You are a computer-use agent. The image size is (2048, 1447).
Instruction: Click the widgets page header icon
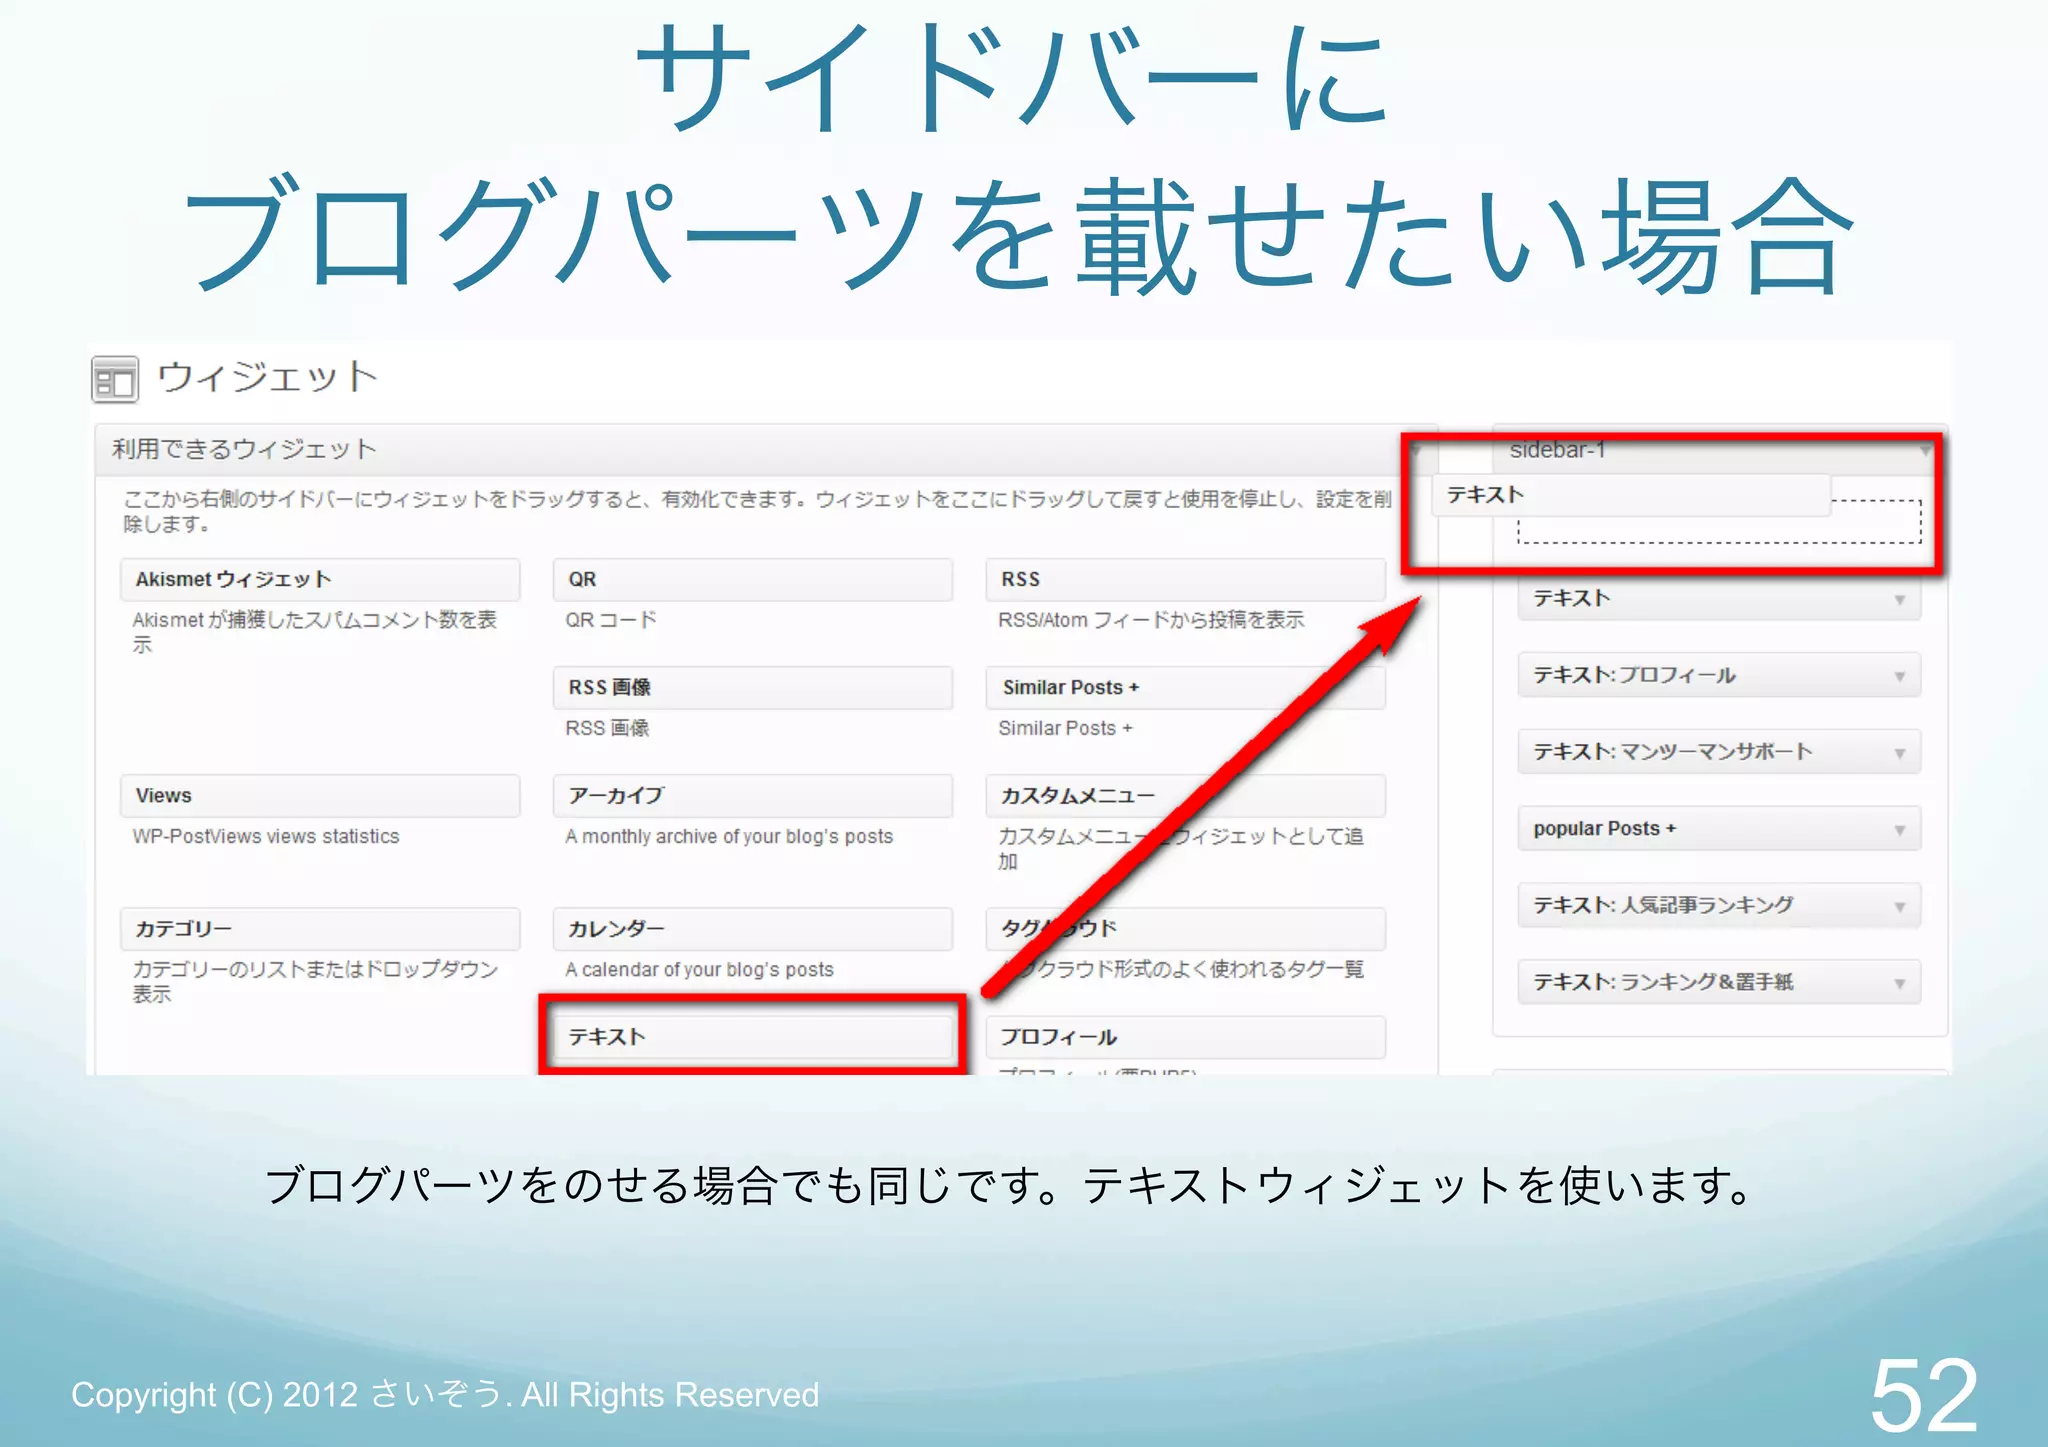tap(115, 380)
